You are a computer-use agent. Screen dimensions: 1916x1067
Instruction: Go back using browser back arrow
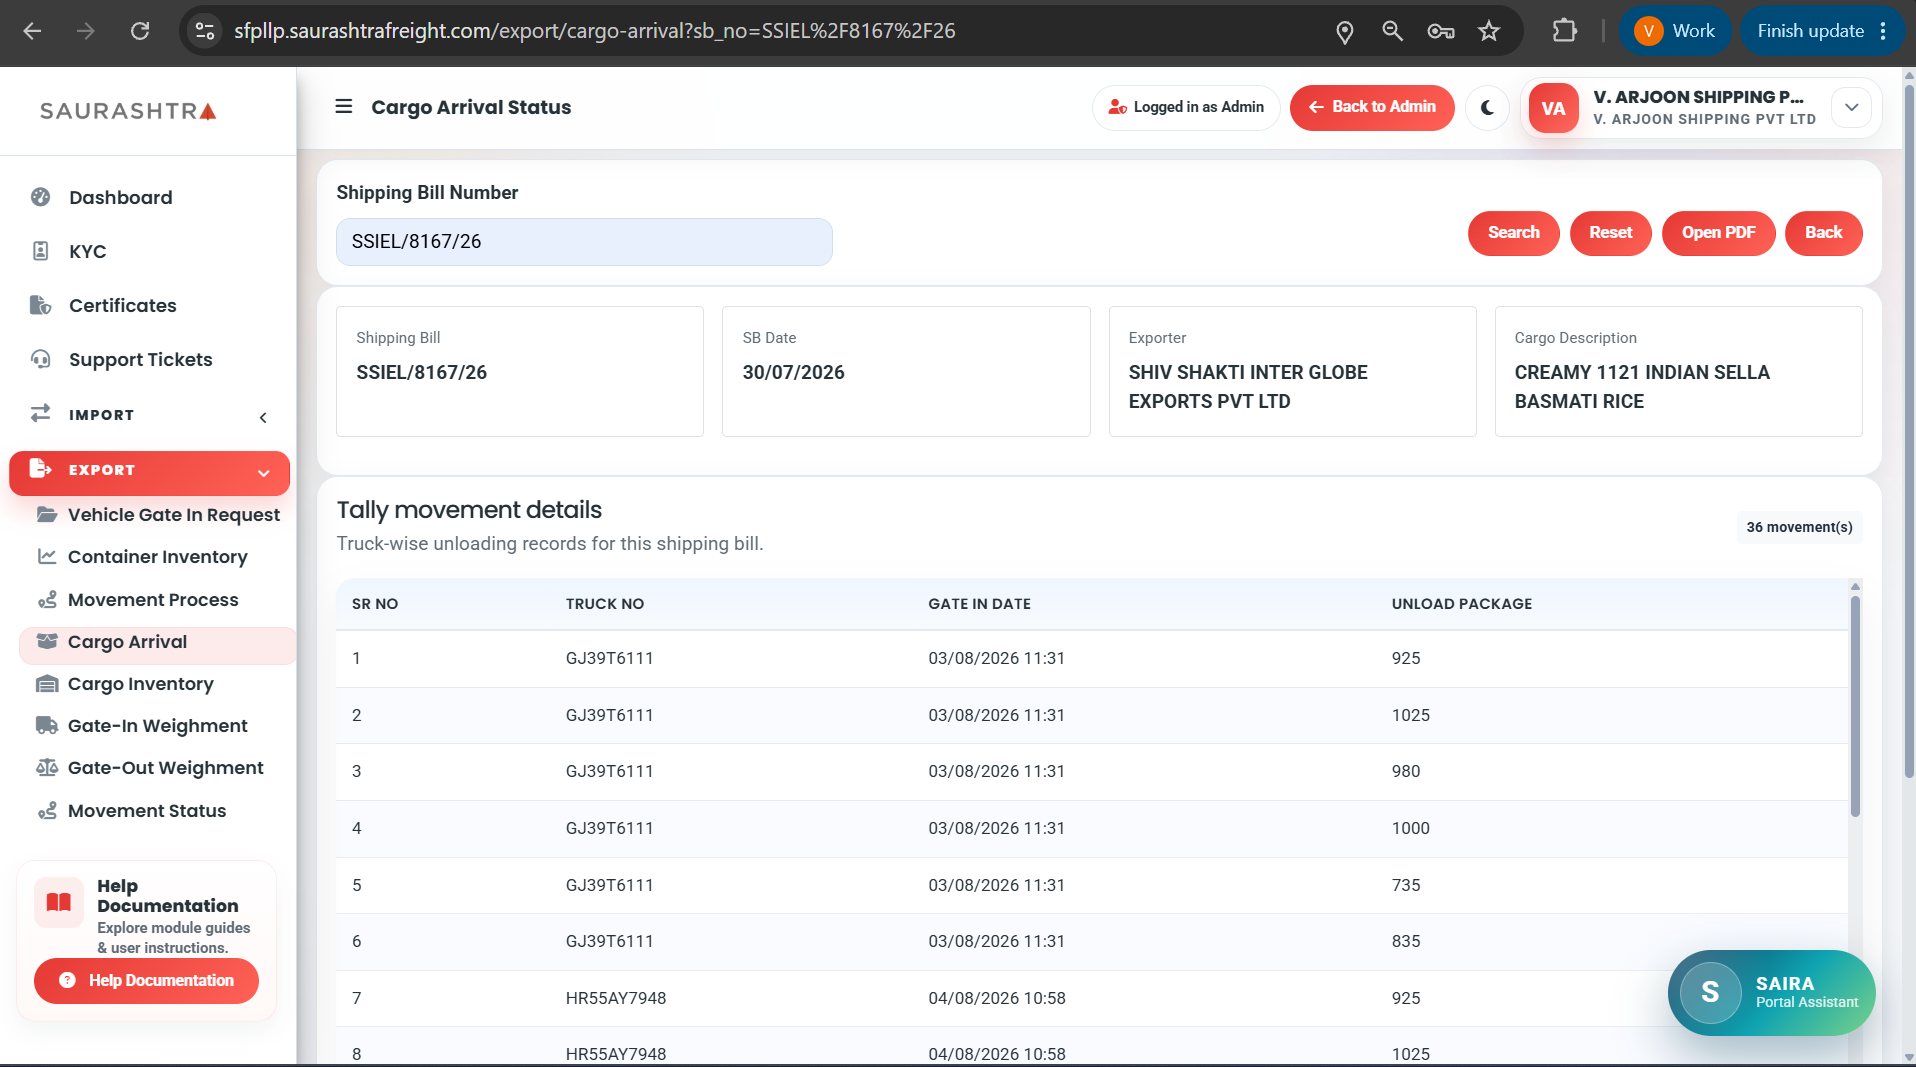click(x=32, y=31)
